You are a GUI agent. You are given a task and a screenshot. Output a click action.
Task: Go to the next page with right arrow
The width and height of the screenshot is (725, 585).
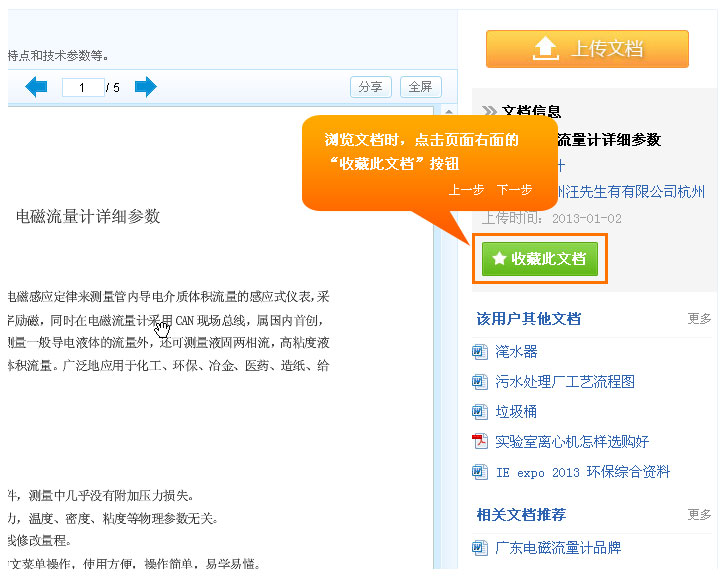[146, 87]
